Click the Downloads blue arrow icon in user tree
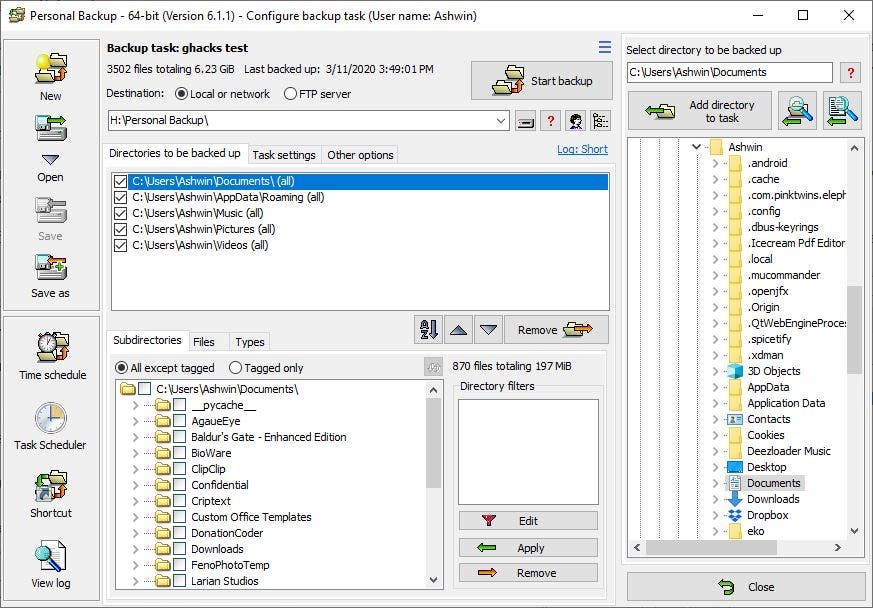This screenshot has height=608, width=873. 735,499
